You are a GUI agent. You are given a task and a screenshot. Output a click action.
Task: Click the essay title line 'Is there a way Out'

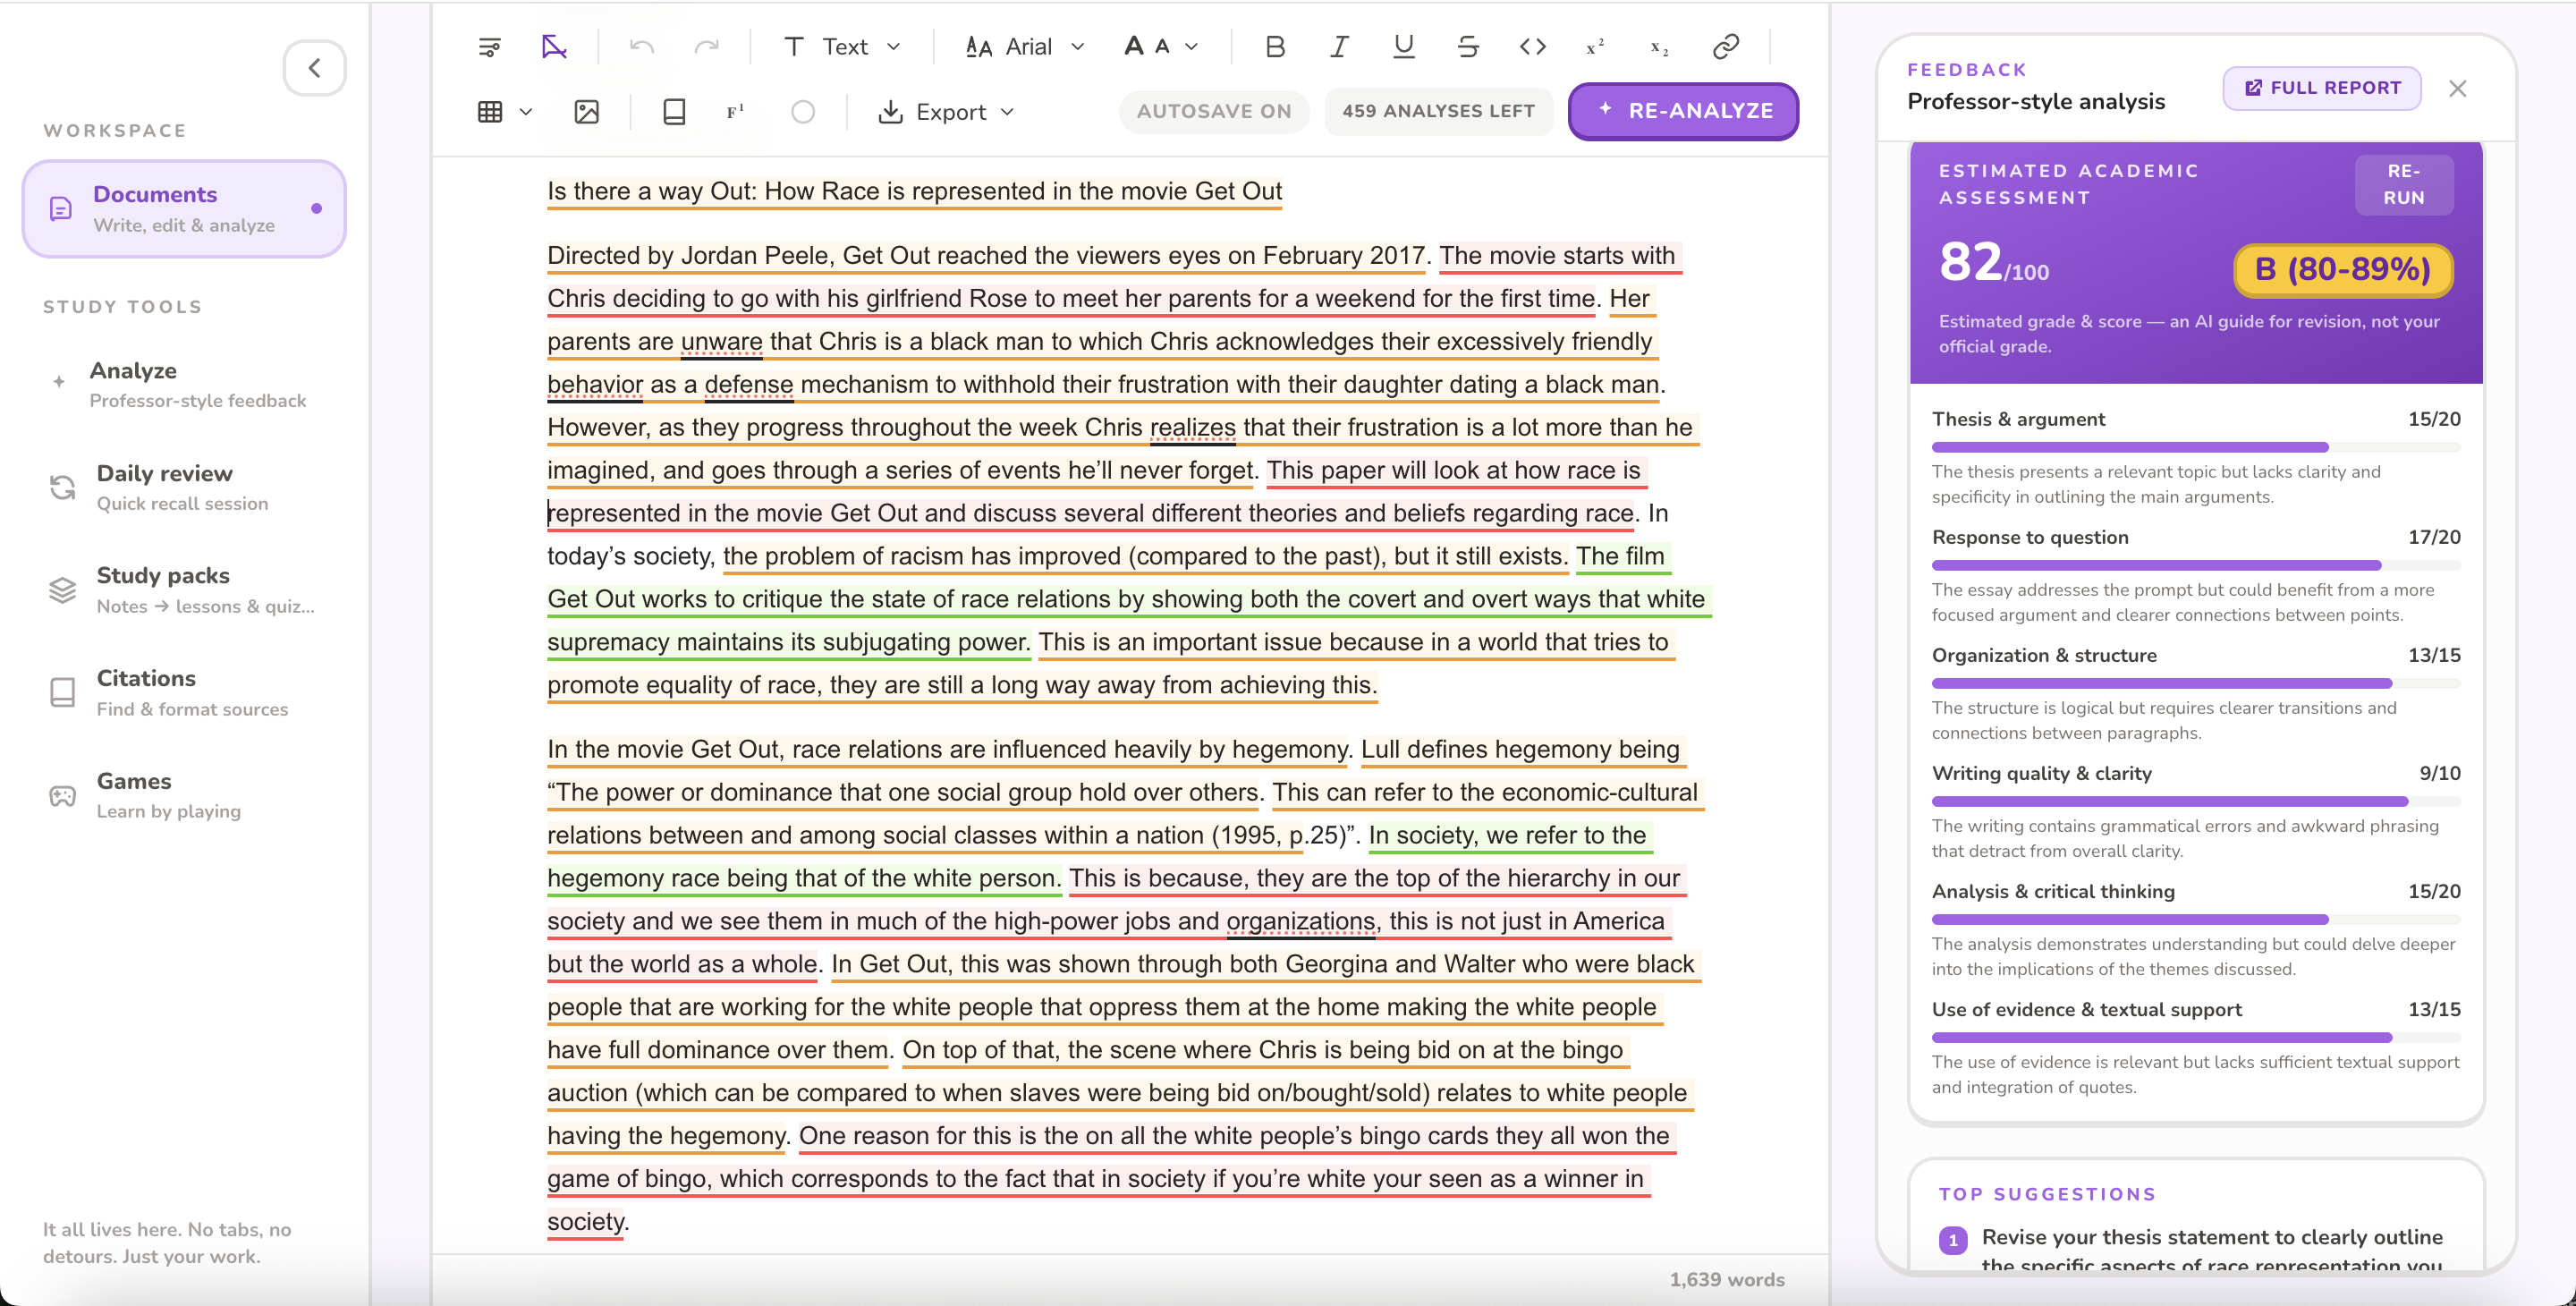point(914,191)
